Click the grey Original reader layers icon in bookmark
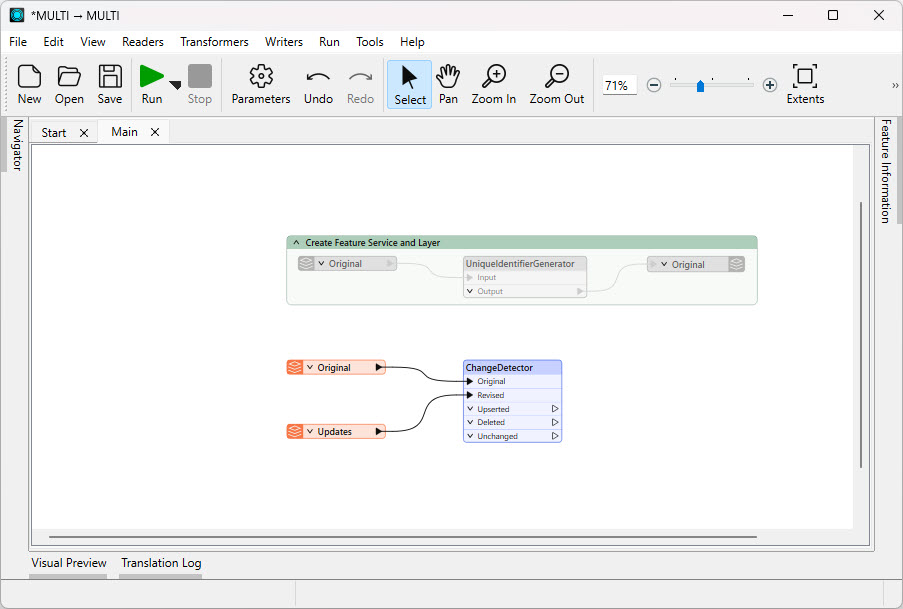903x609 pixels. pos(306,263)
